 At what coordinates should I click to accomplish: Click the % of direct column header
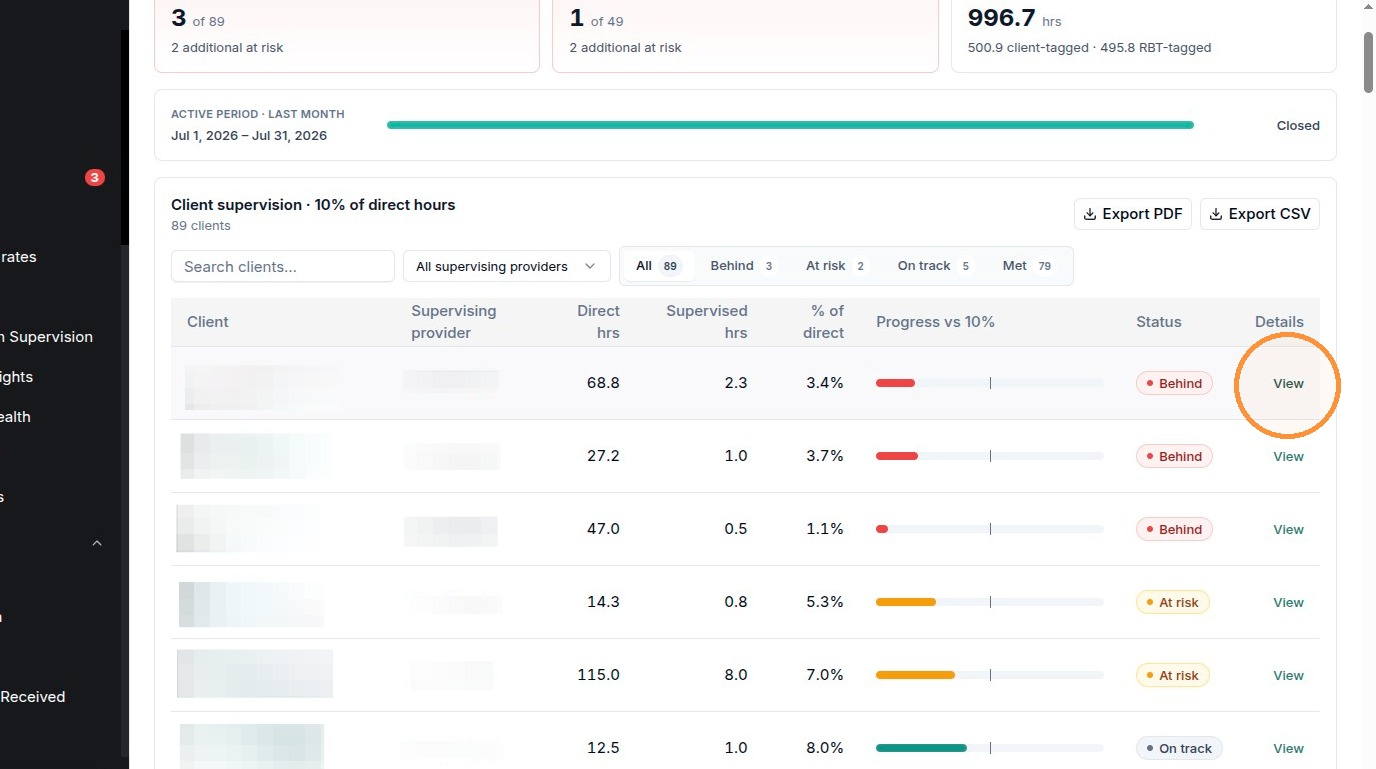(x=823, y=322)
